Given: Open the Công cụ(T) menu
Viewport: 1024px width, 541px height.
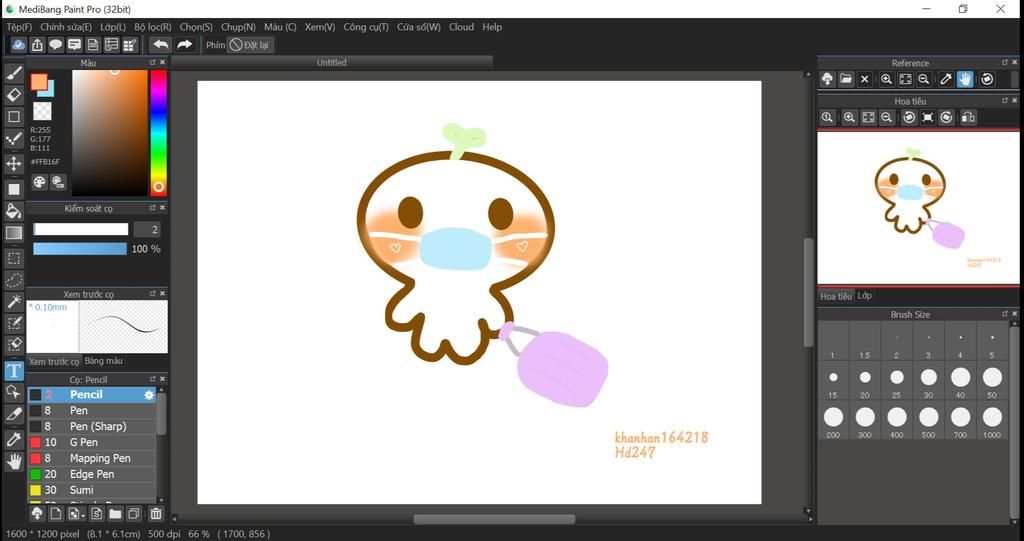Looking at the screenshot, I should pos(366,27).
